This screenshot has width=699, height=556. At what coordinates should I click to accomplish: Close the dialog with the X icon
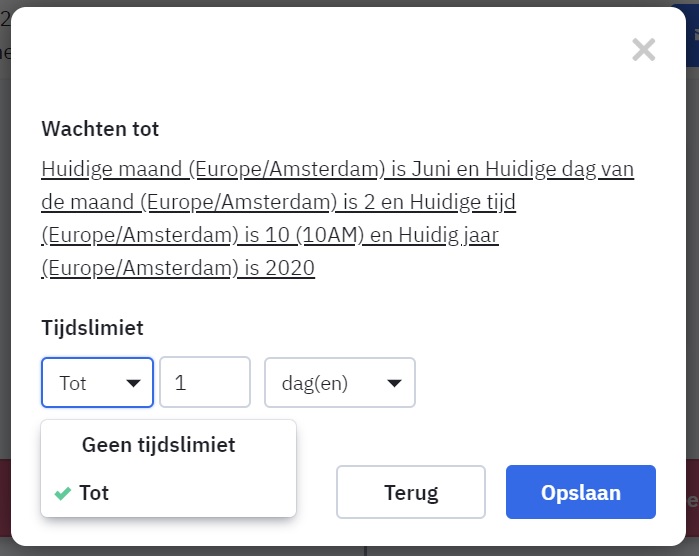pyautogui.click(x=644, y=50)
